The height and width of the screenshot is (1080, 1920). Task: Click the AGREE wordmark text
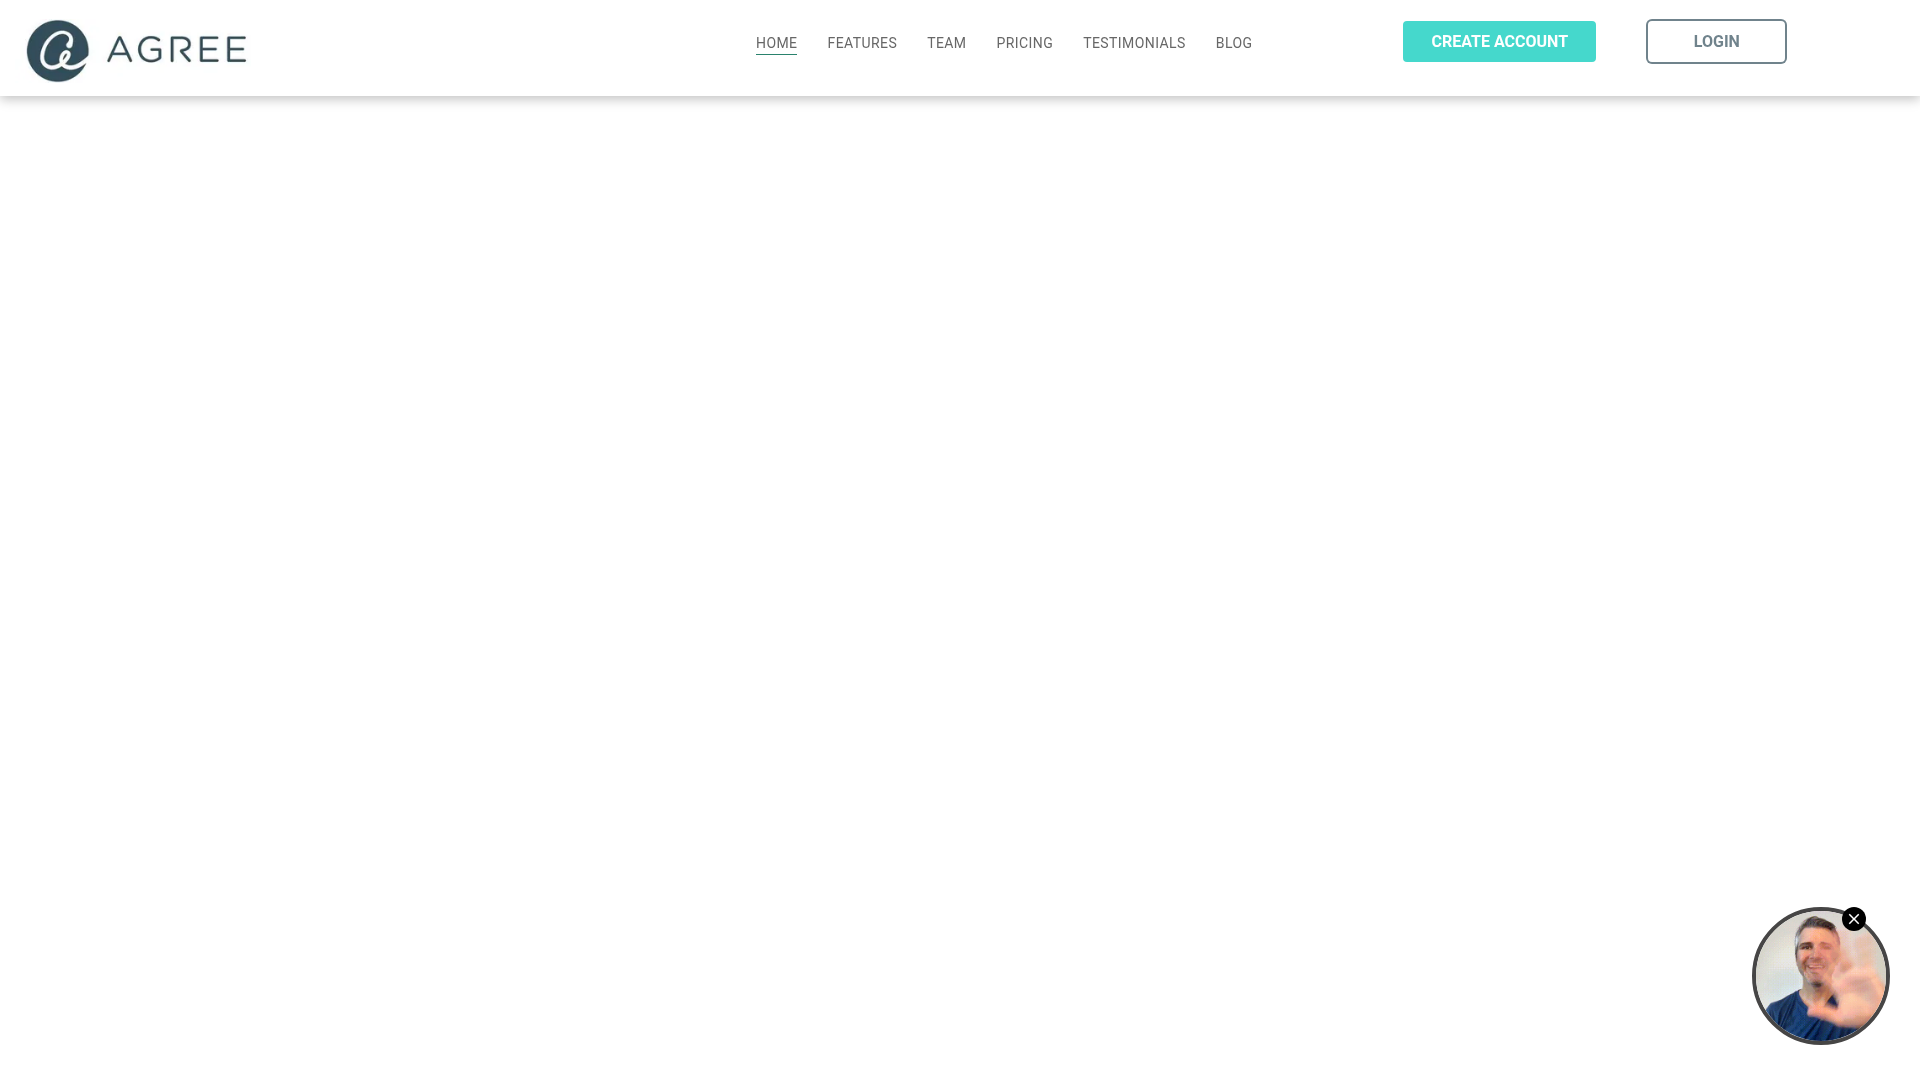177,49
